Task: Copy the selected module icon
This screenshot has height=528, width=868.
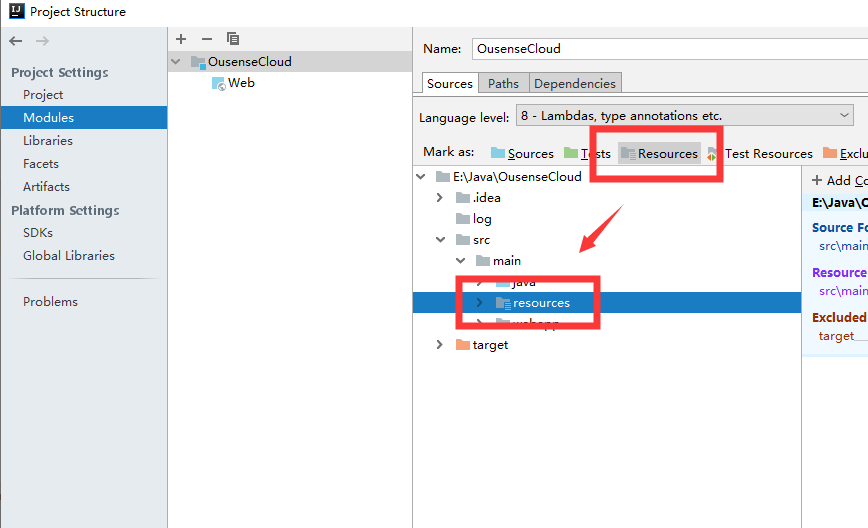Action: click(x=233, y=39)
